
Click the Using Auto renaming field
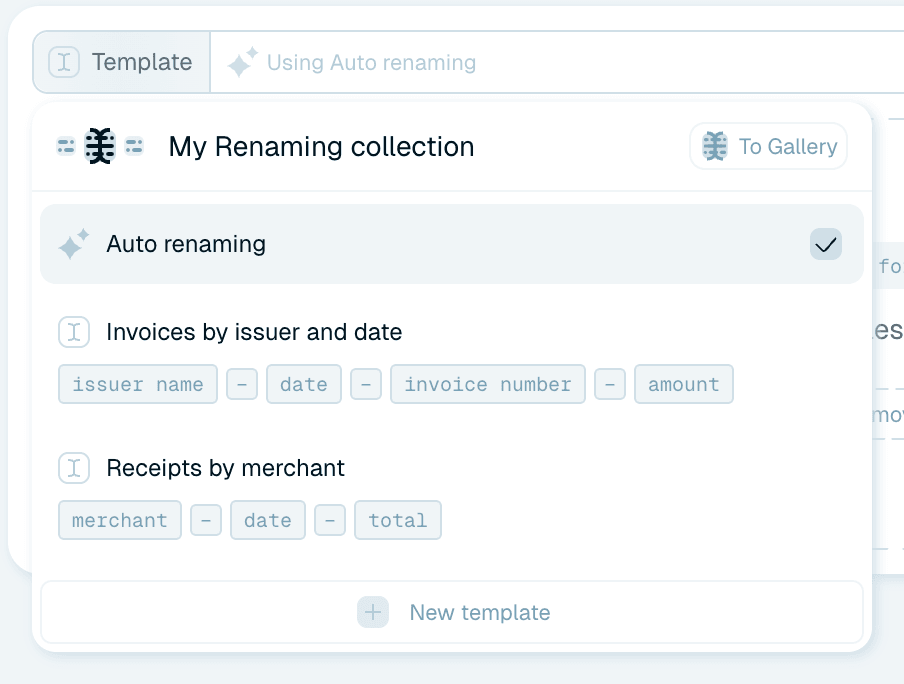click(x=557, y=62)
